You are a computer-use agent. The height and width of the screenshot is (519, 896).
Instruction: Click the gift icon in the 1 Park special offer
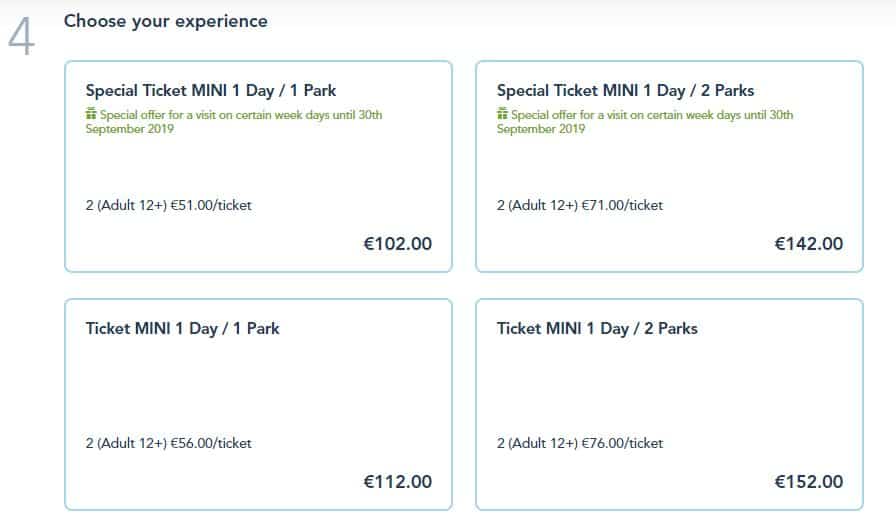[x=91, y=114]
